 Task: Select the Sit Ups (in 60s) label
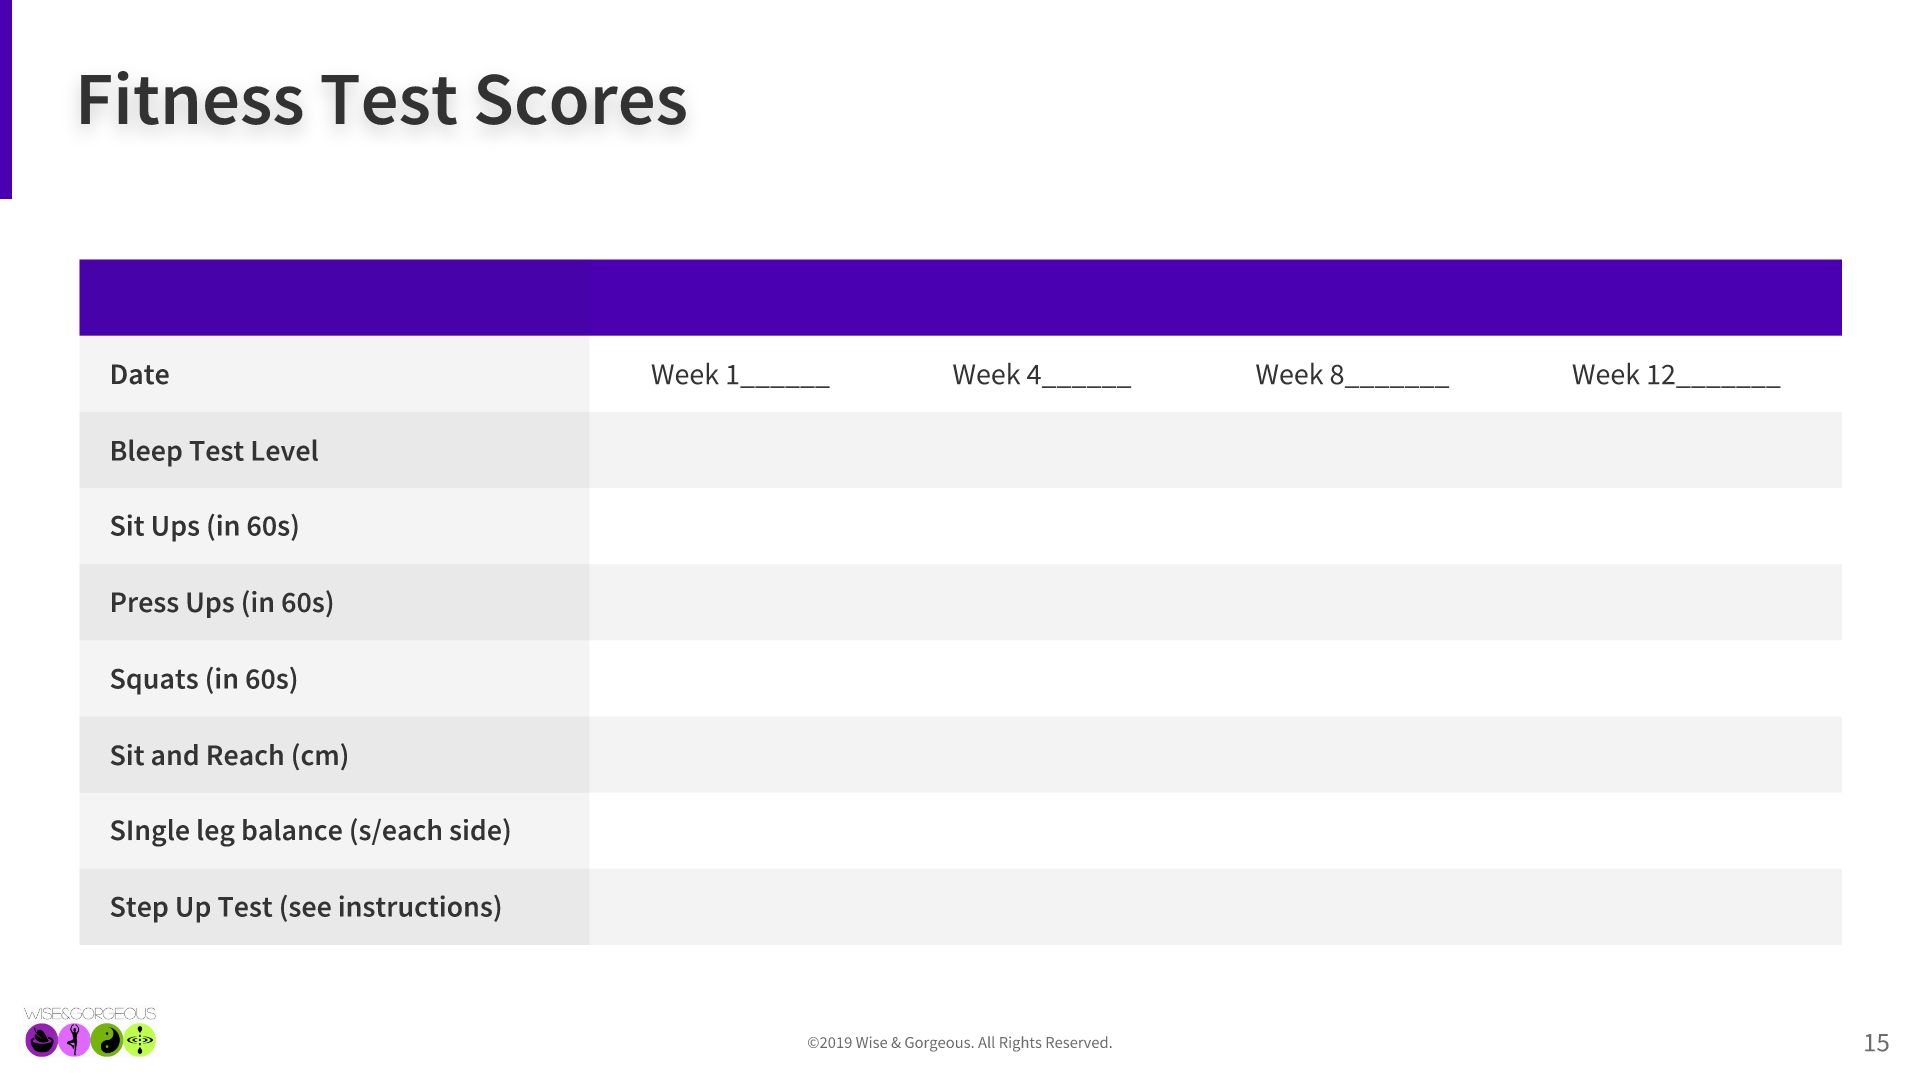click(x=204, y=526)
